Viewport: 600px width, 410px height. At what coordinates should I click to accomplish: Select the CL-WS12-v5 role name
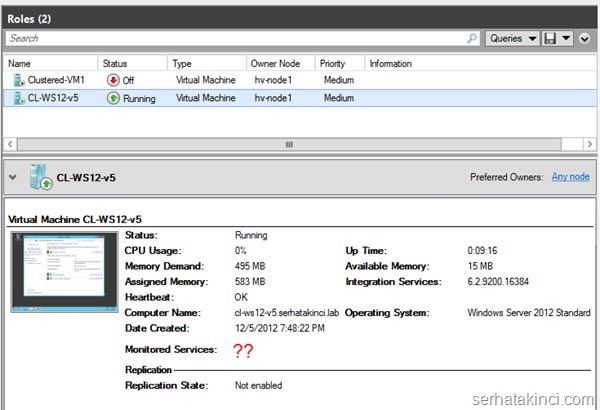[x=53, y=98]
